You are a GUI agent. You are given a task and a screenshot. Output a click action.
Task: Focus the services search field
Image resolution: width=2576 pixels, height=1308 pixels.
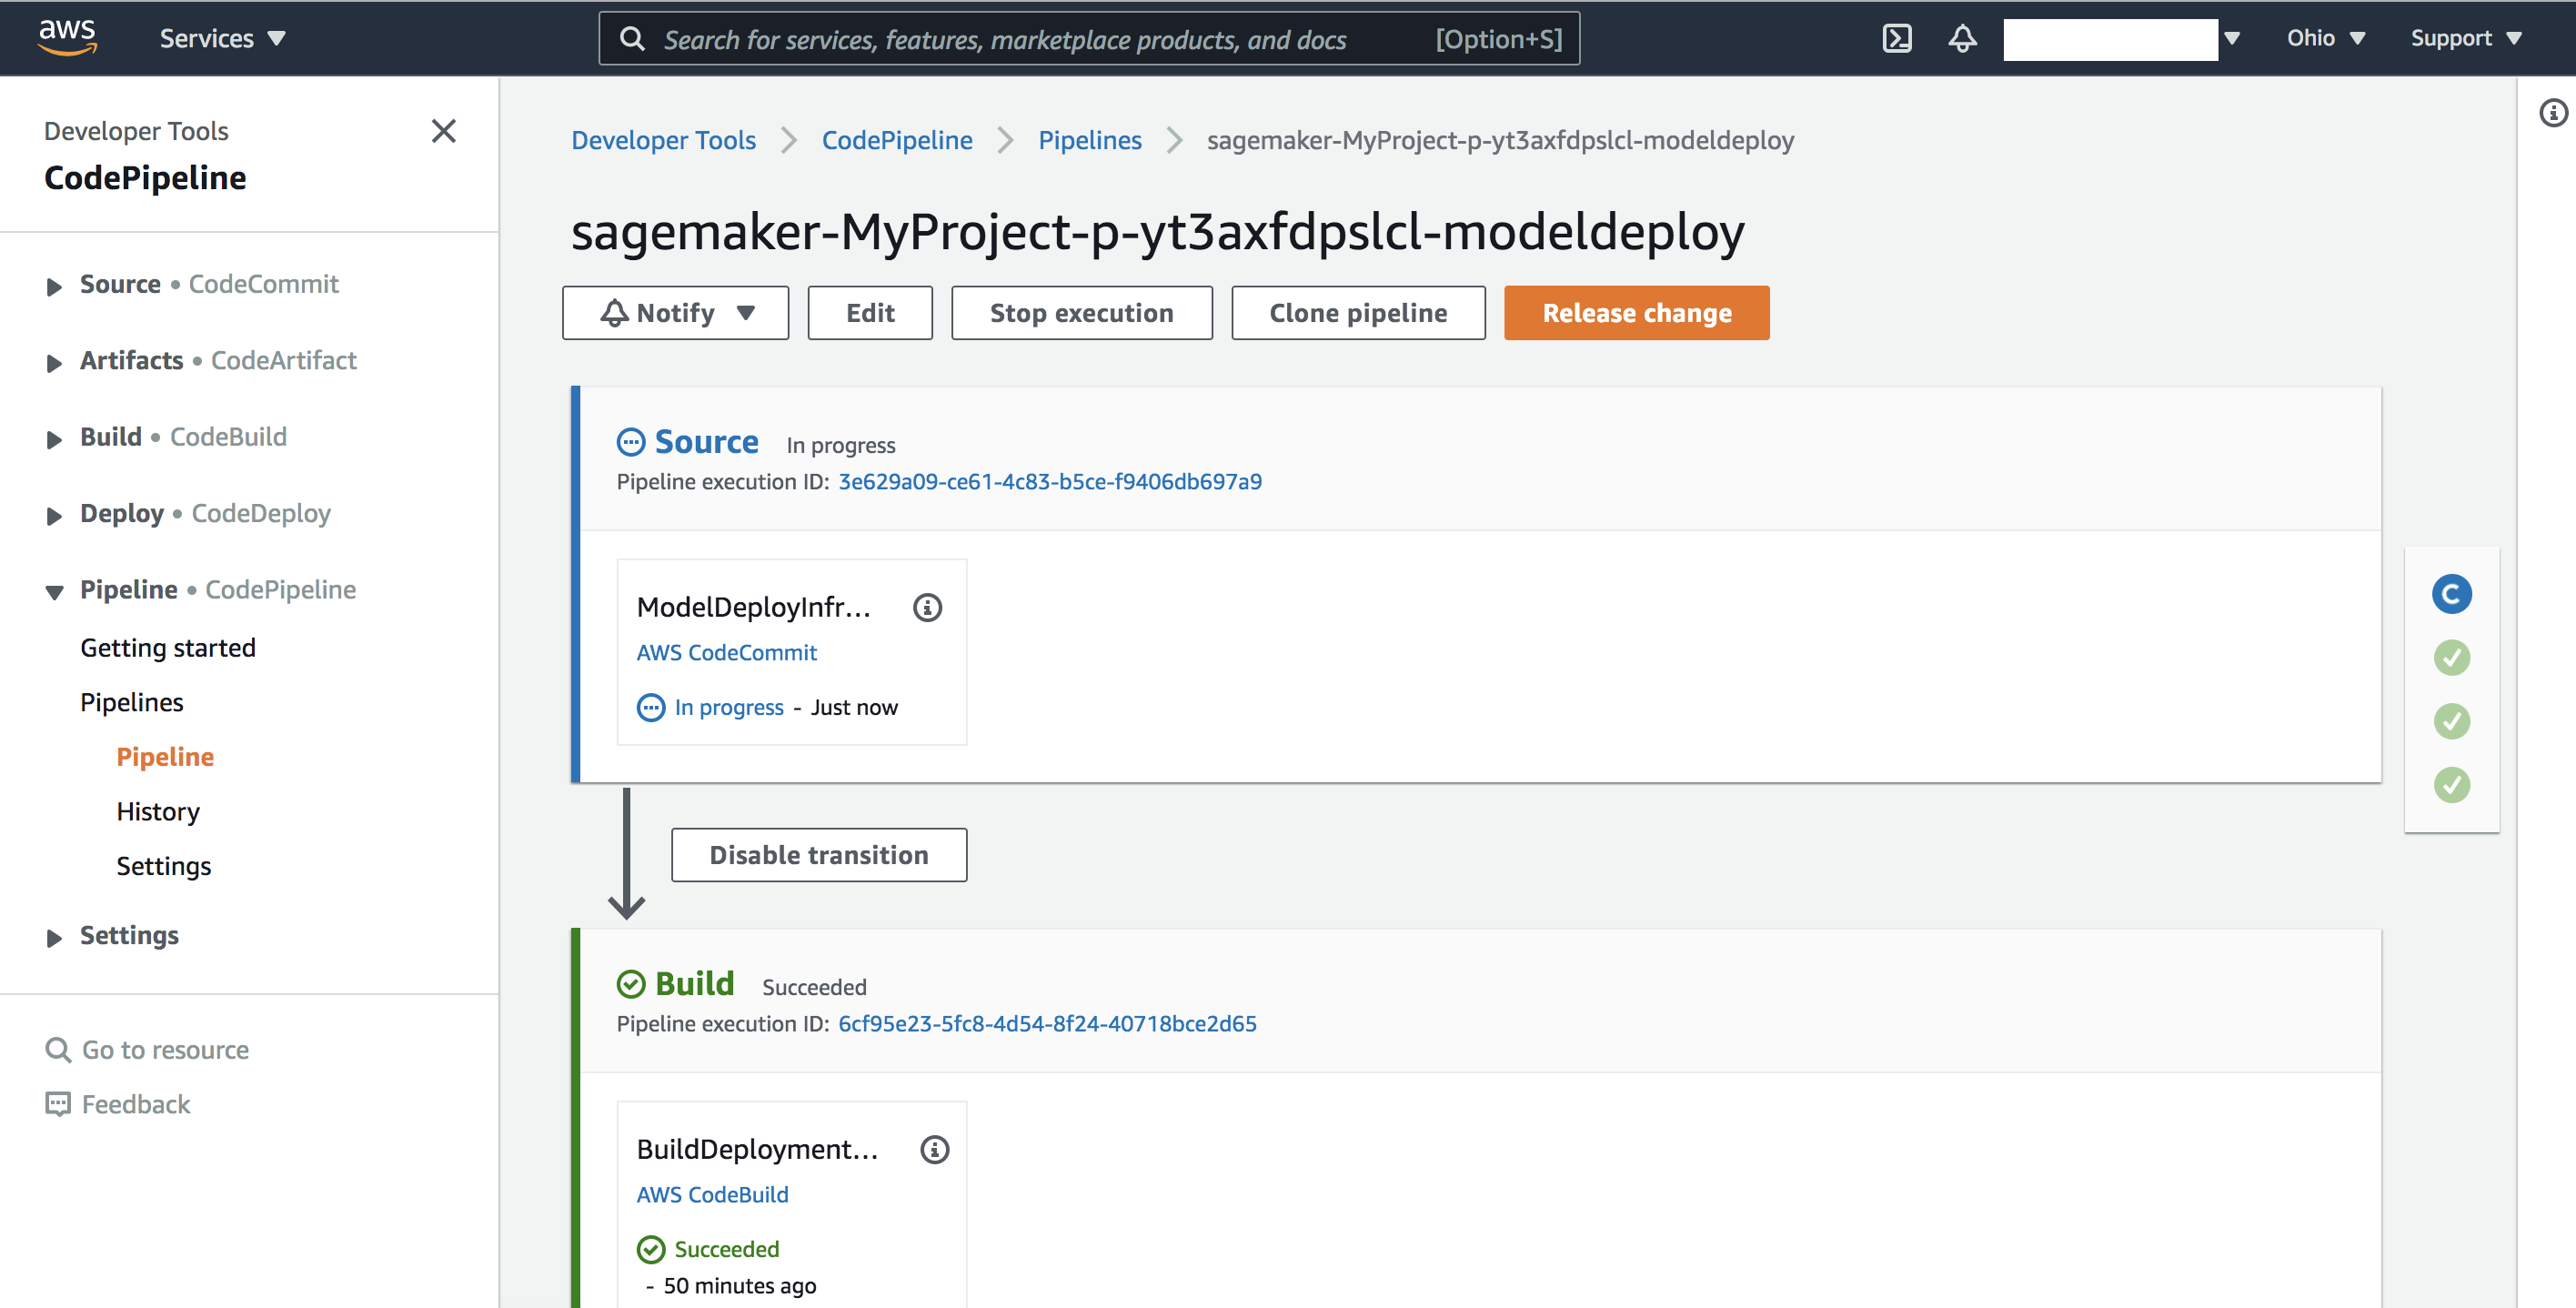(1089, 39)
